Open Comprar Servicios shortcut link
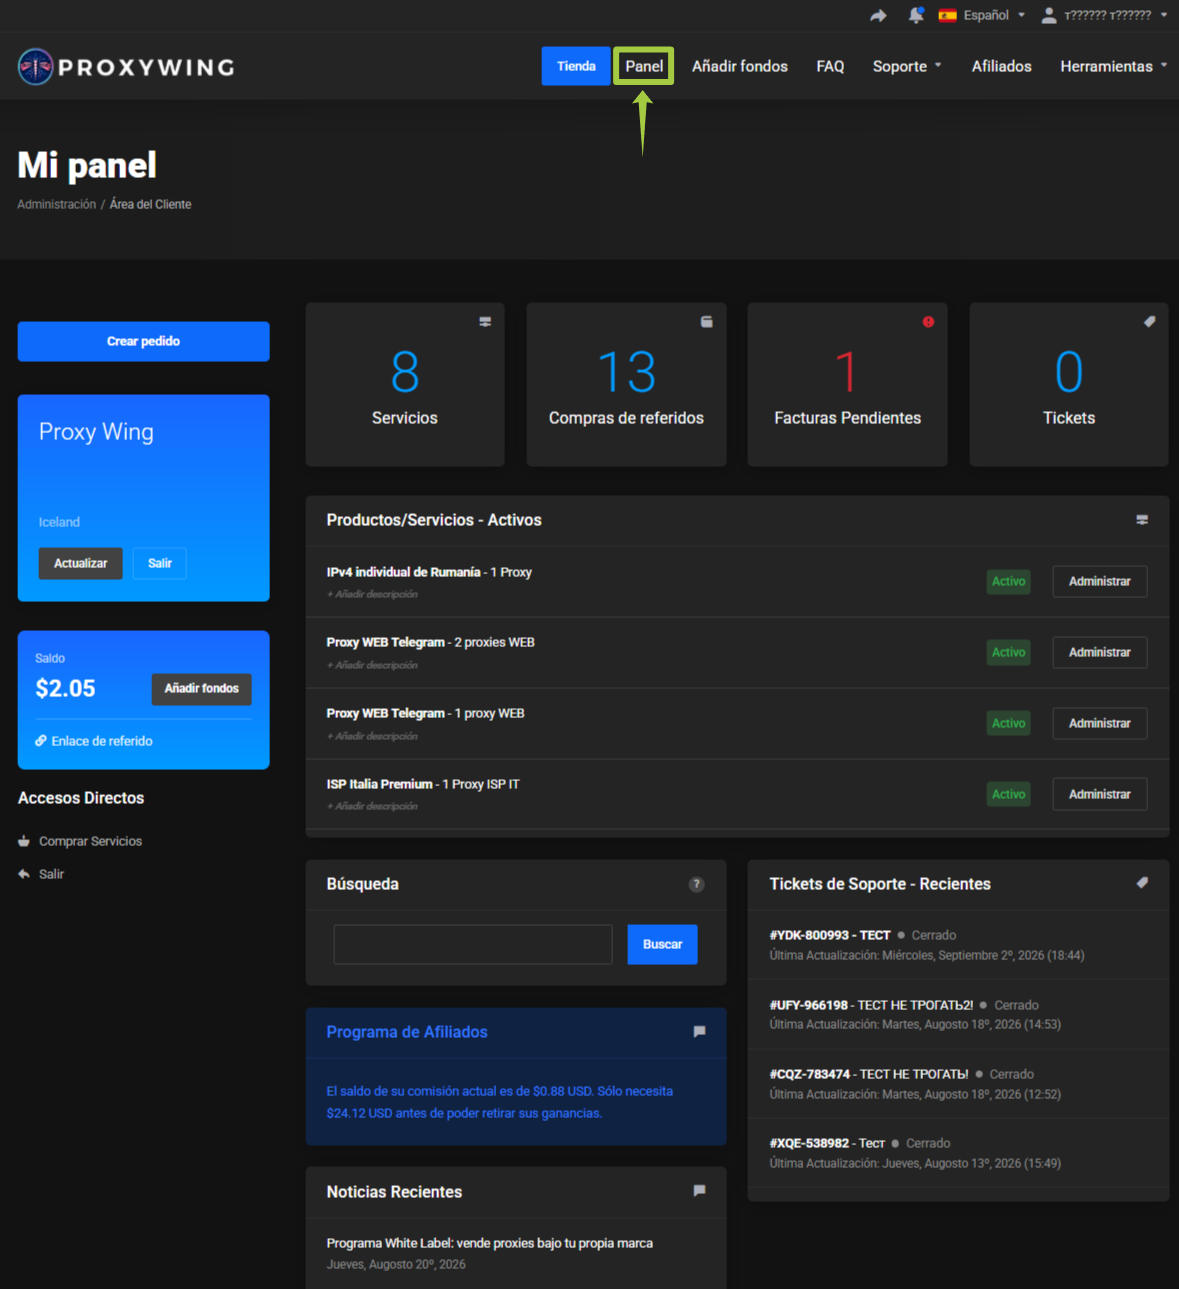The image size is (1179, 1289). [90, 841]
